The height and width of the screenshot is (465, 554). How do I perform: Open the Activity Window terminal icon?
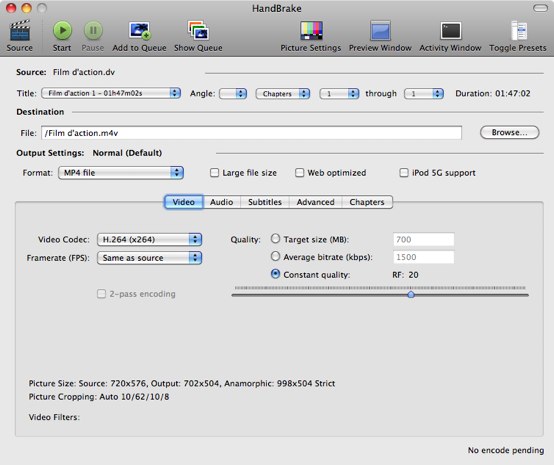click(x=450, y=31)
